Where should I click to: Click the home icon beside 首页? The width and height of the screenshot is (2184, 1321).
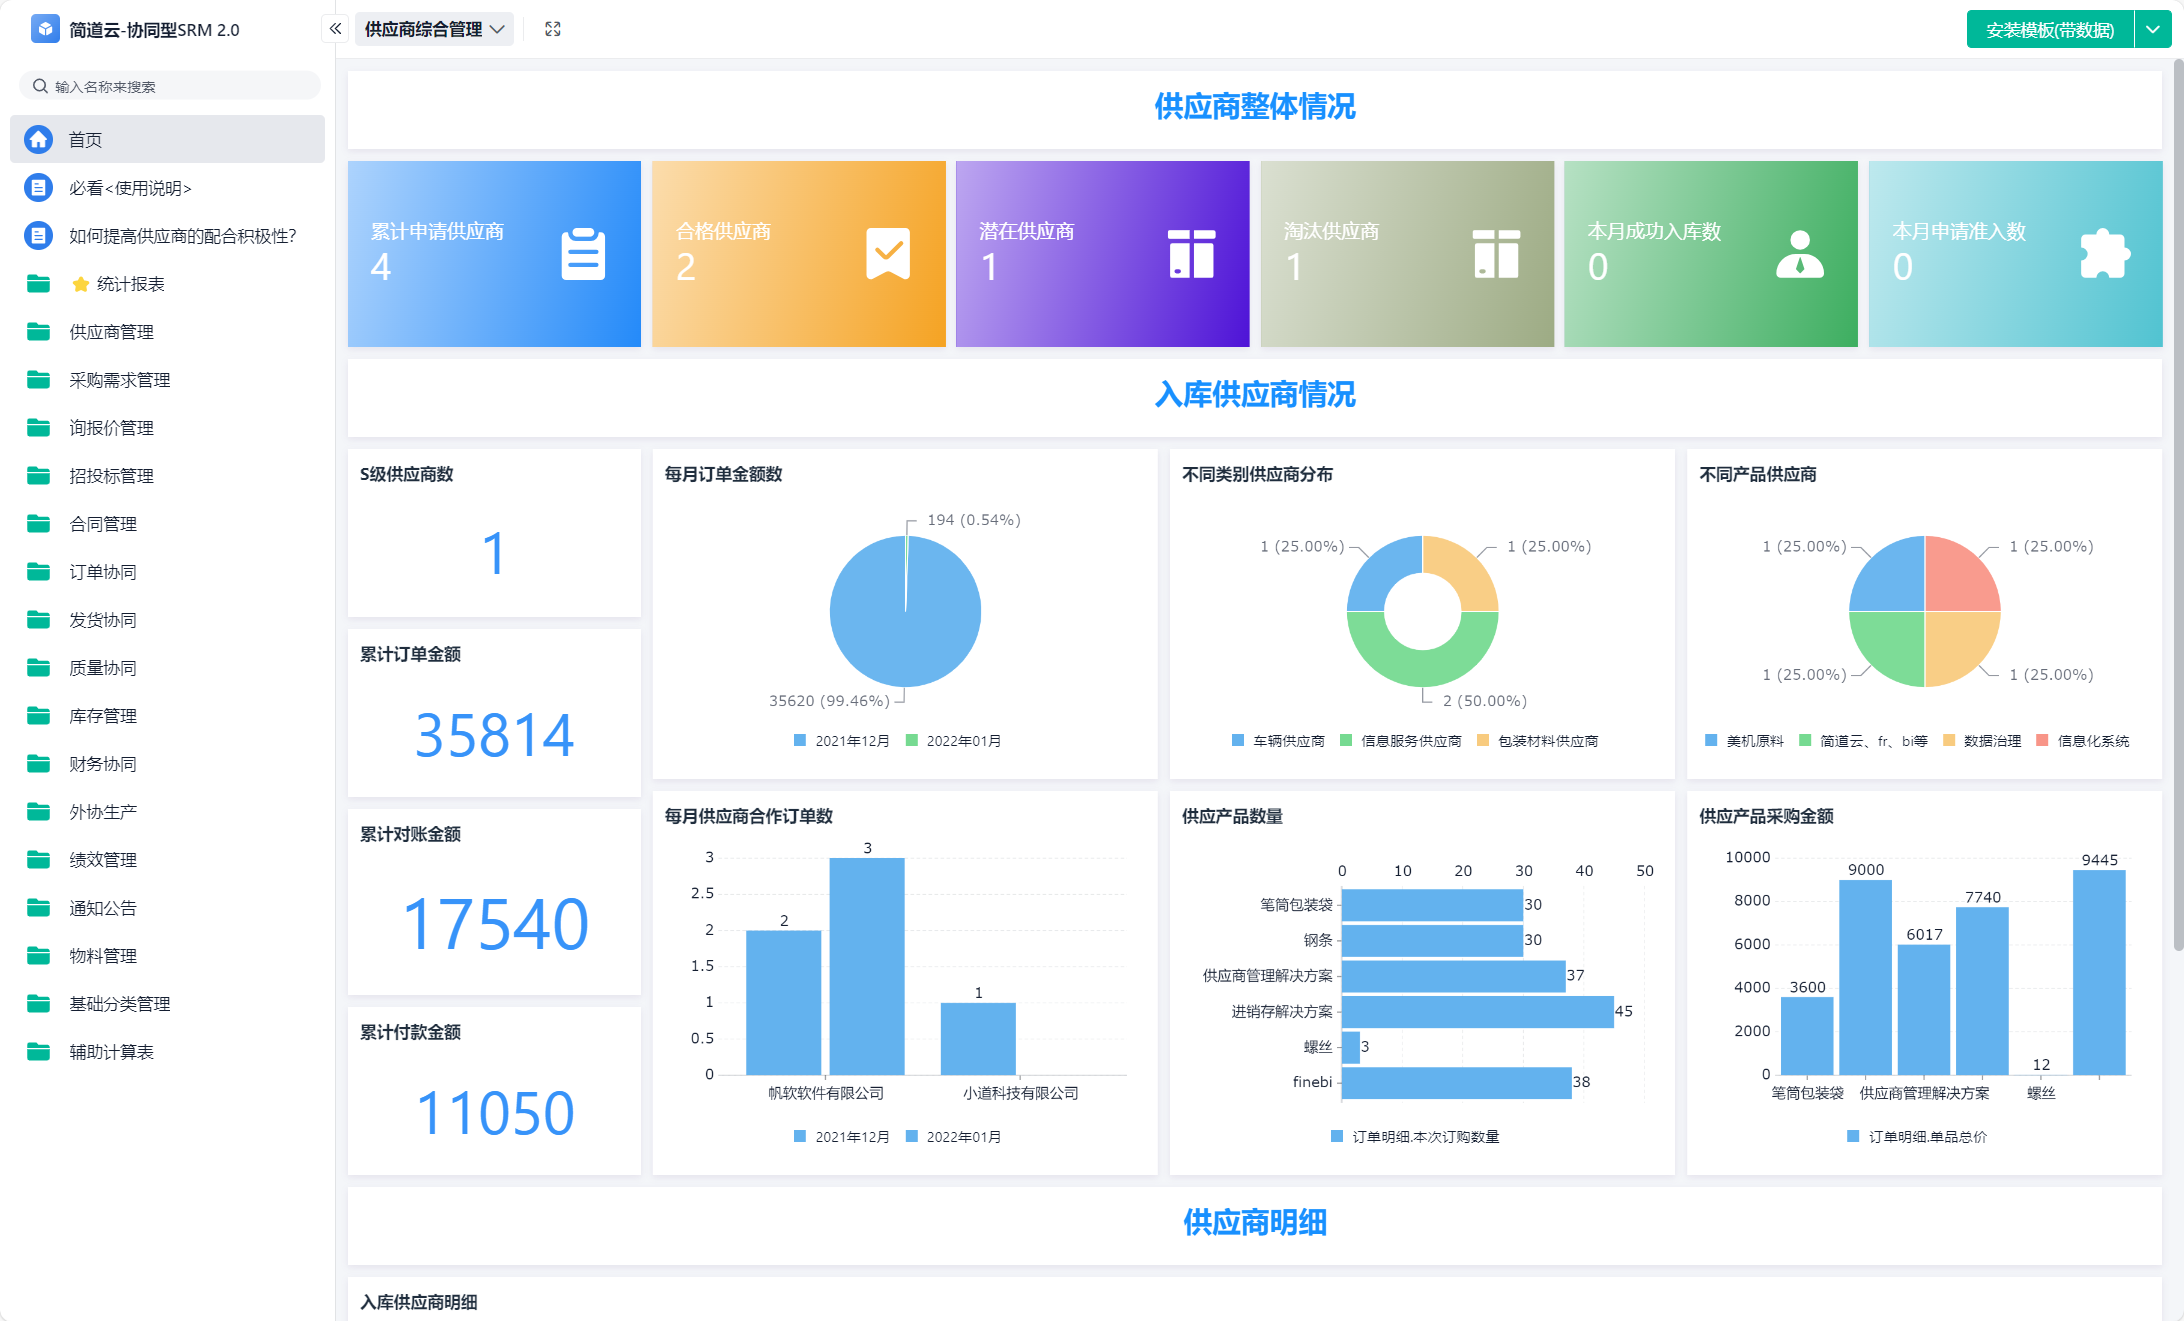coord(39,140)
